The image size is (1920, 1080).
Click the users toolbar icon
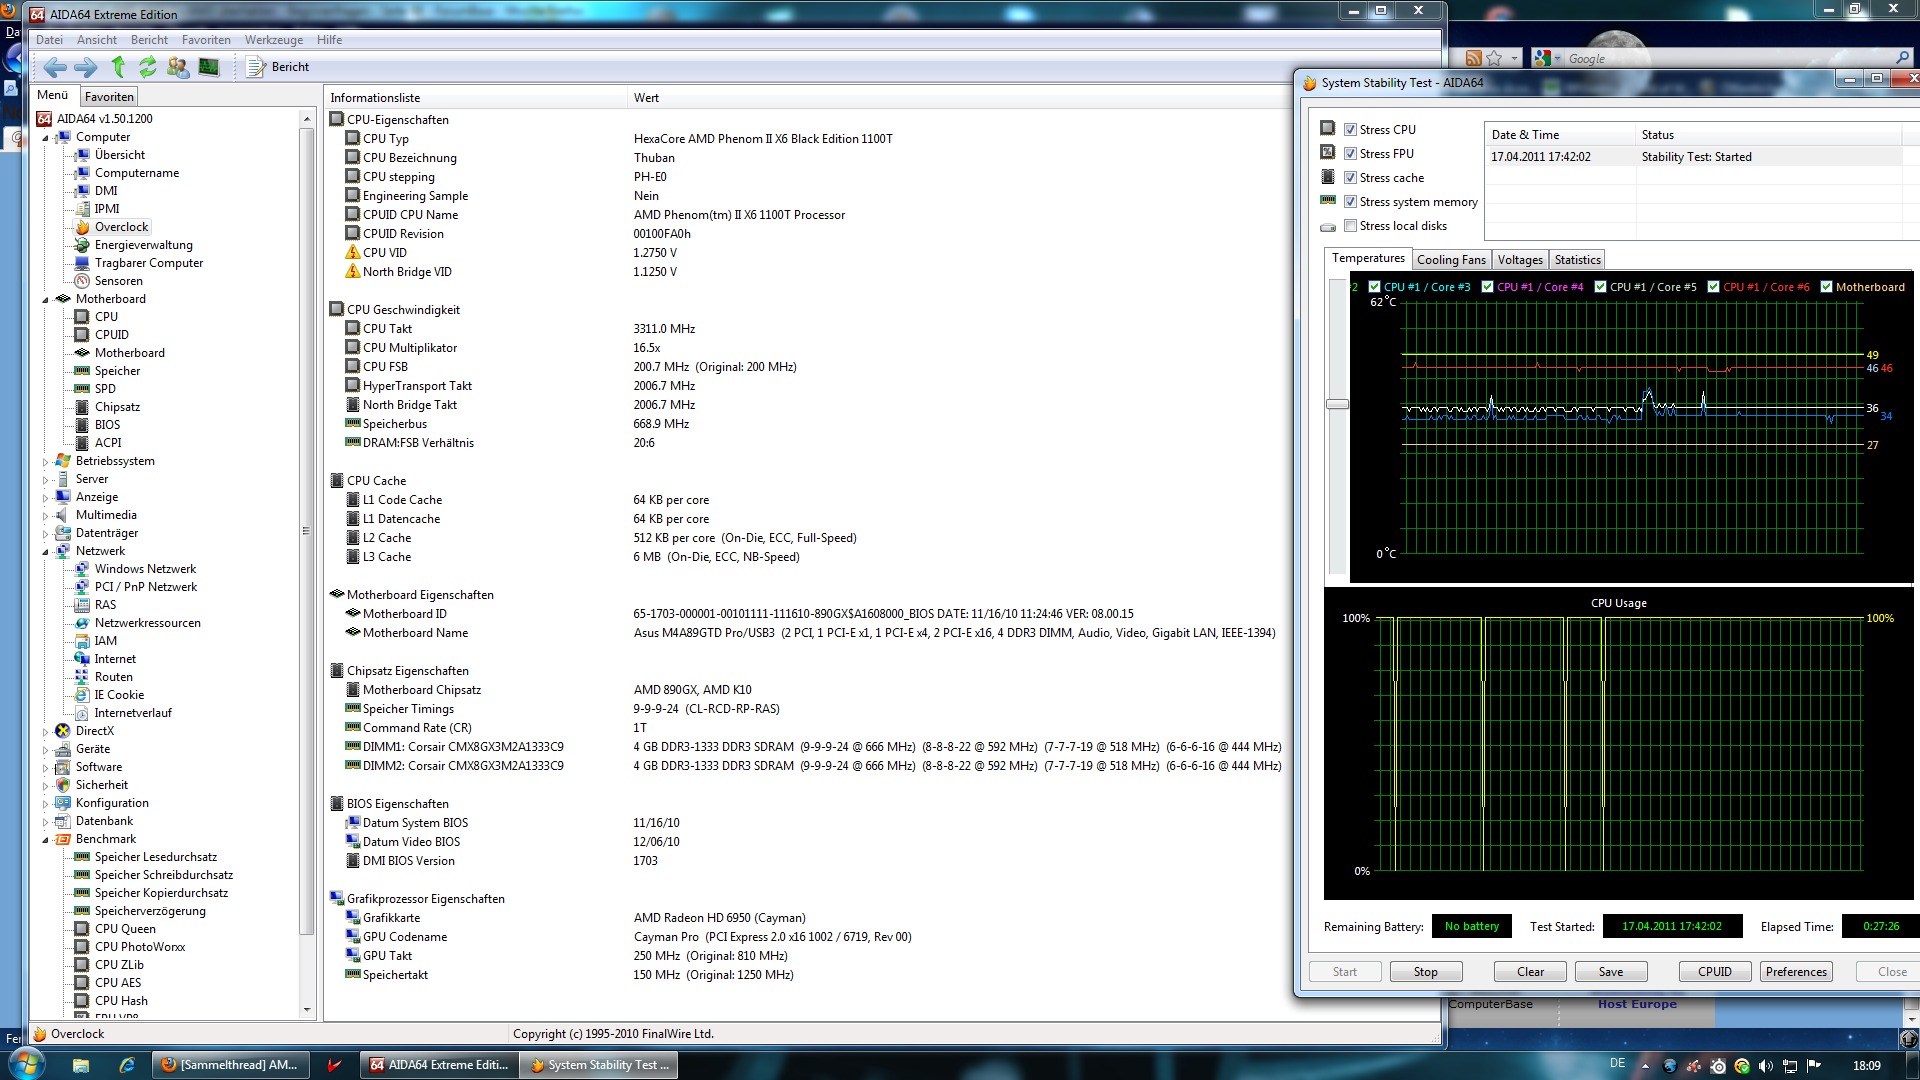178,67
